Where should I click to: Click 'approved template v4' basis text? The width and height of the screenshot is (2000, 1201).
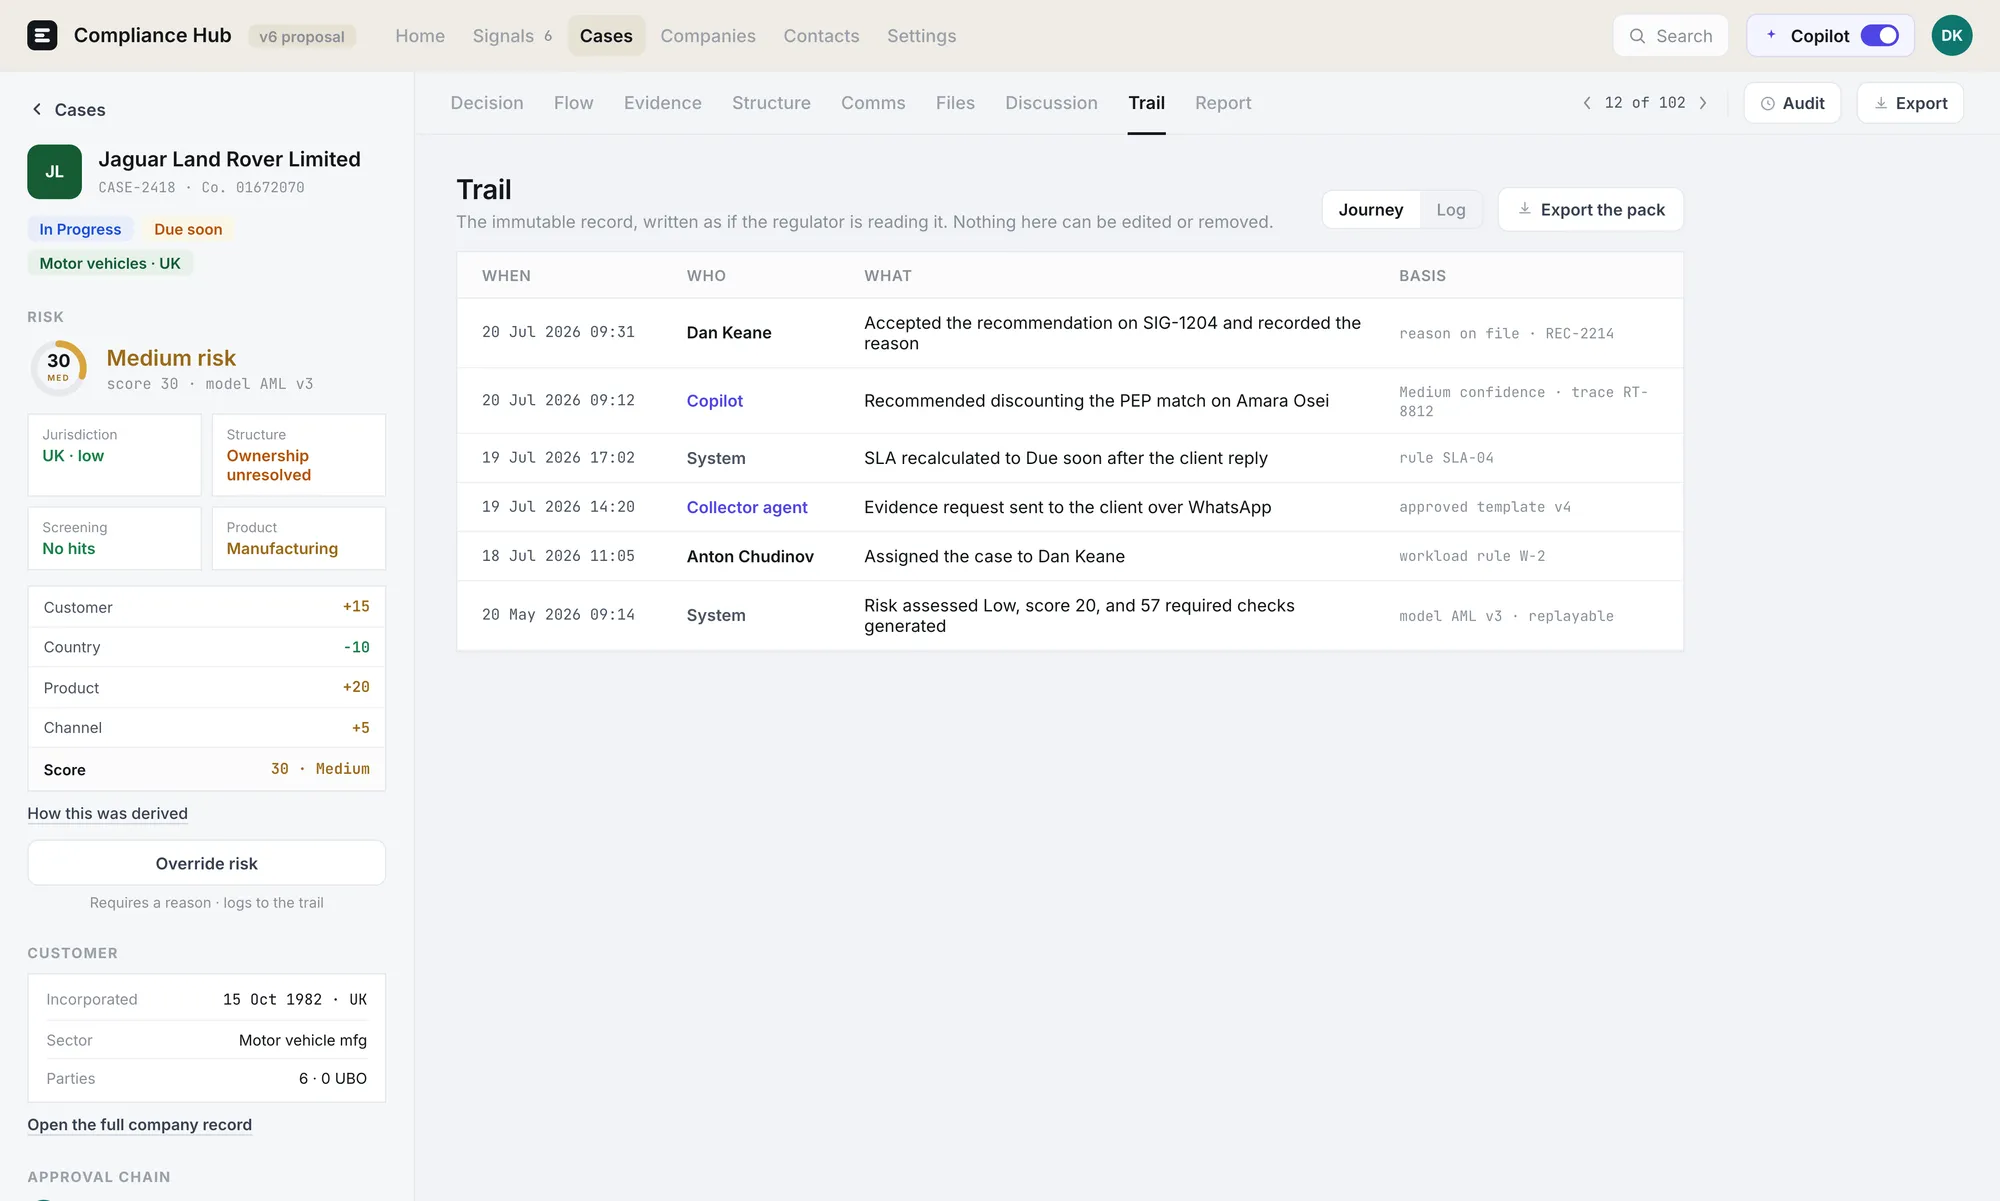point(1485,508)
